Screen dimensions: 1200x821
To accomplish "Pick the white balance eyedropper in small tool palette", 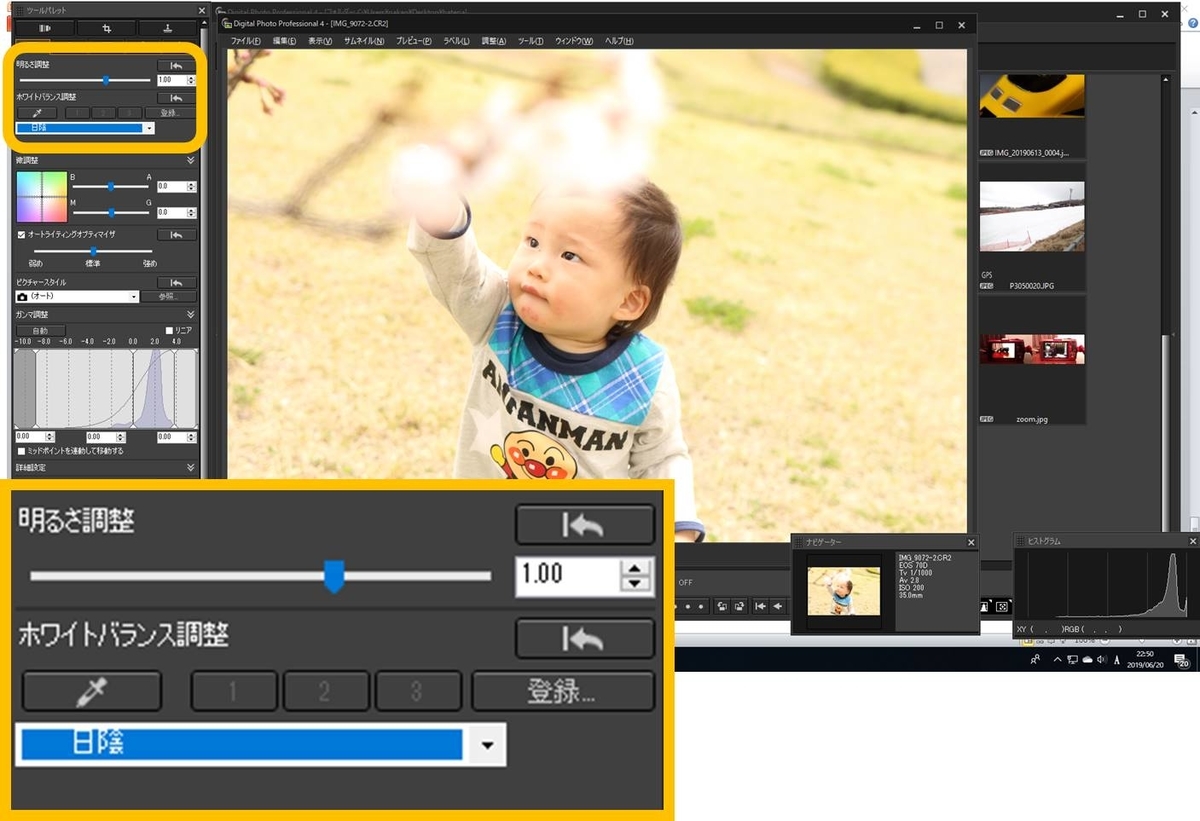I will (37, 113).
